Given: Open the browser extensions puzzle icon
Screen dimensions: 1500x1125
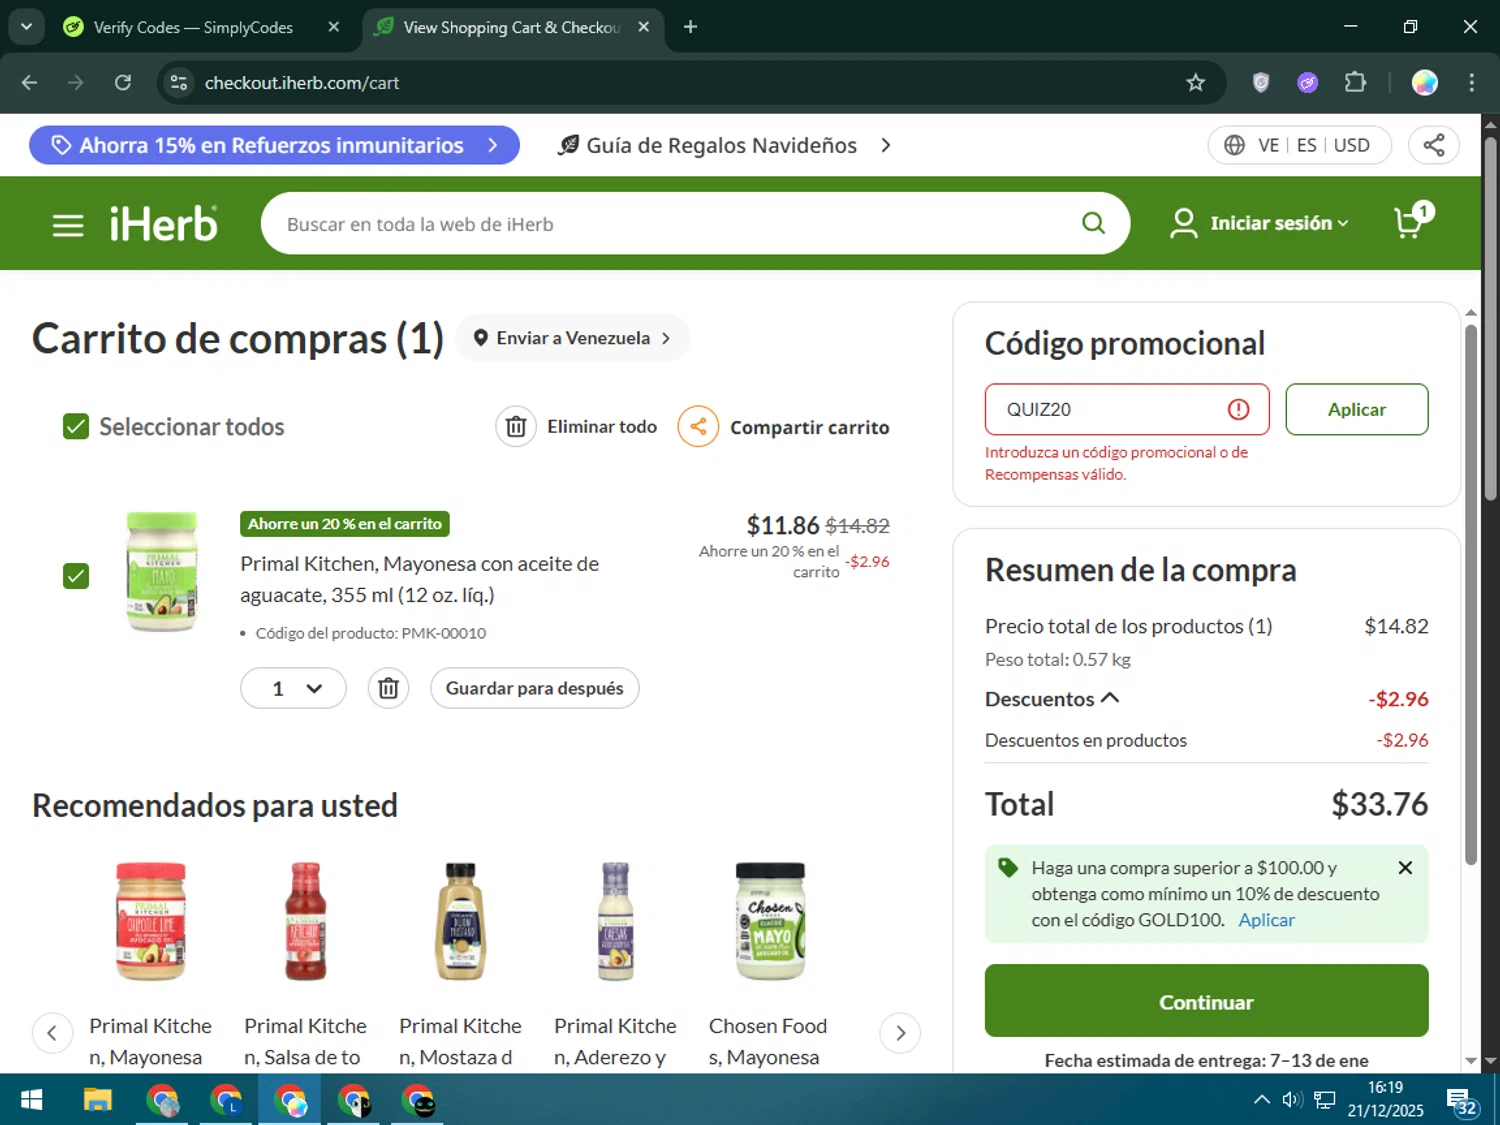Looking at the screenshot, I should tap(1355, 83).
